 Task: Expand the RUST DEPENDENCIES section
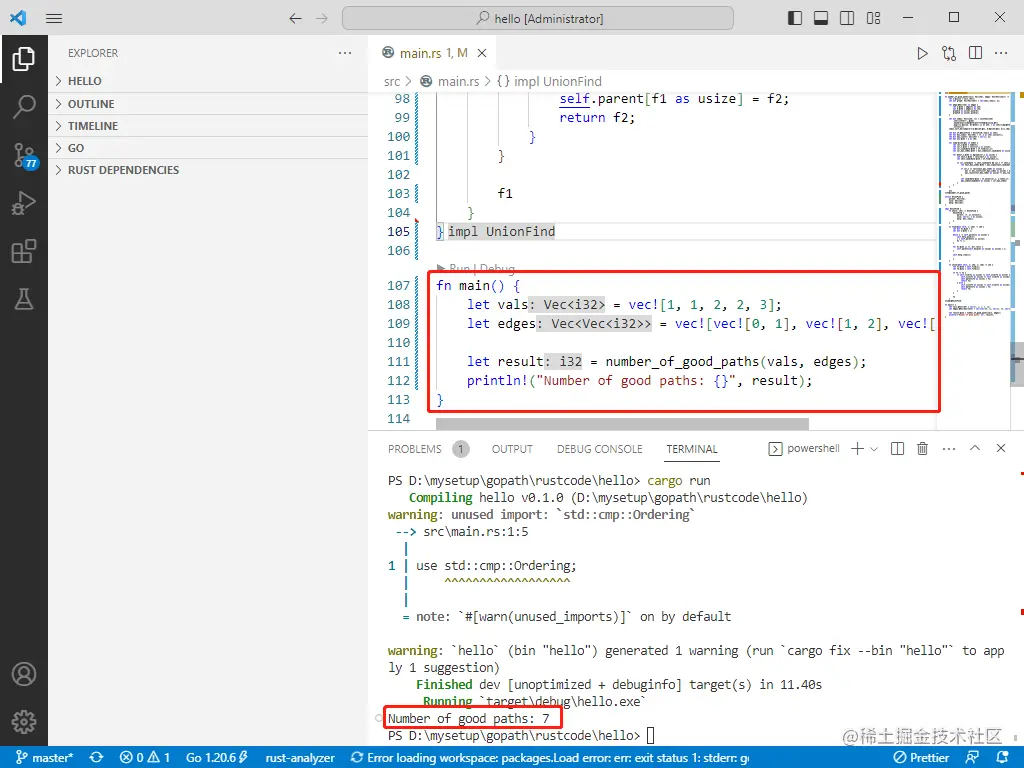point(208,170)
